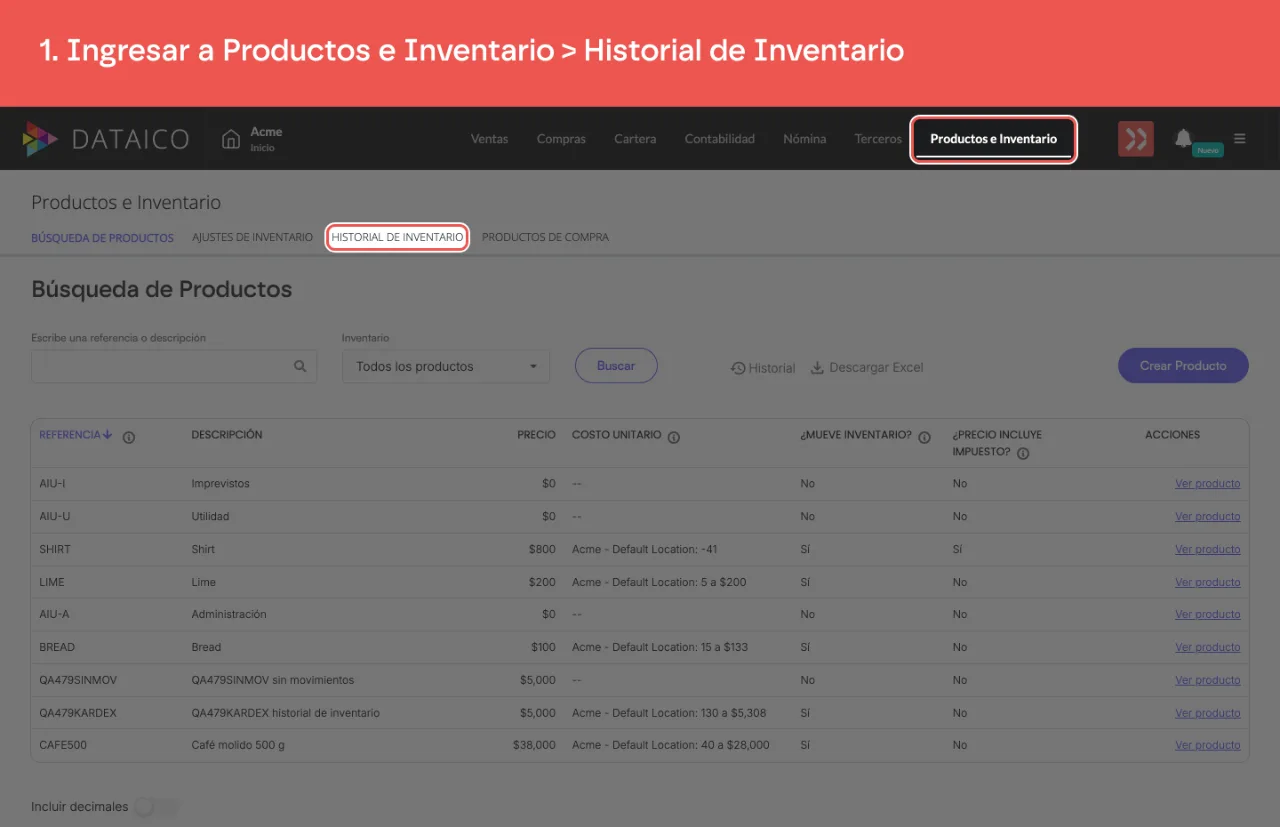The height and width of the screenshot is (827, 1280).
Task: Click Ver producto for LIME
Action: pos(1207,583)
